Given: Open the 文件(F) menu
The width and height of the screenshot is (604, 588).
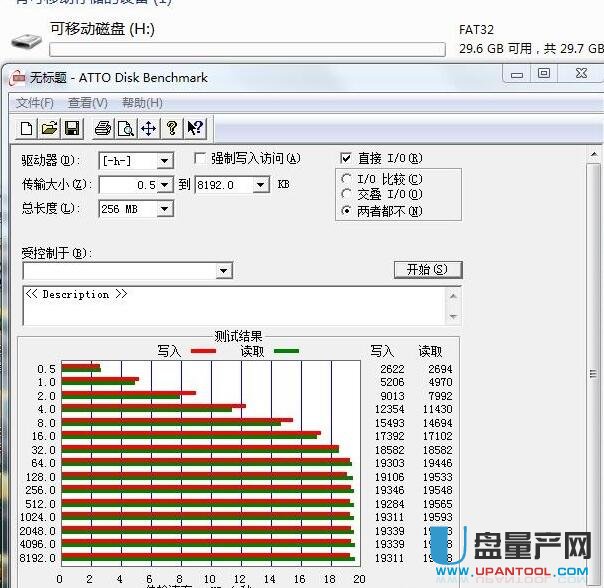Looking at the screenshot, I should 34,103.
